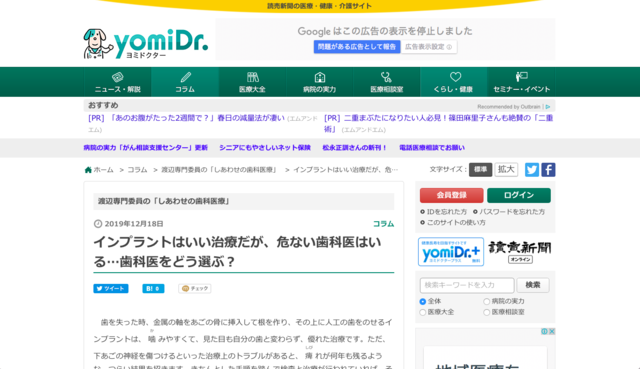
Task: Click the article headline インプラントはいい治療だが
Action: (x=237, y=252)
